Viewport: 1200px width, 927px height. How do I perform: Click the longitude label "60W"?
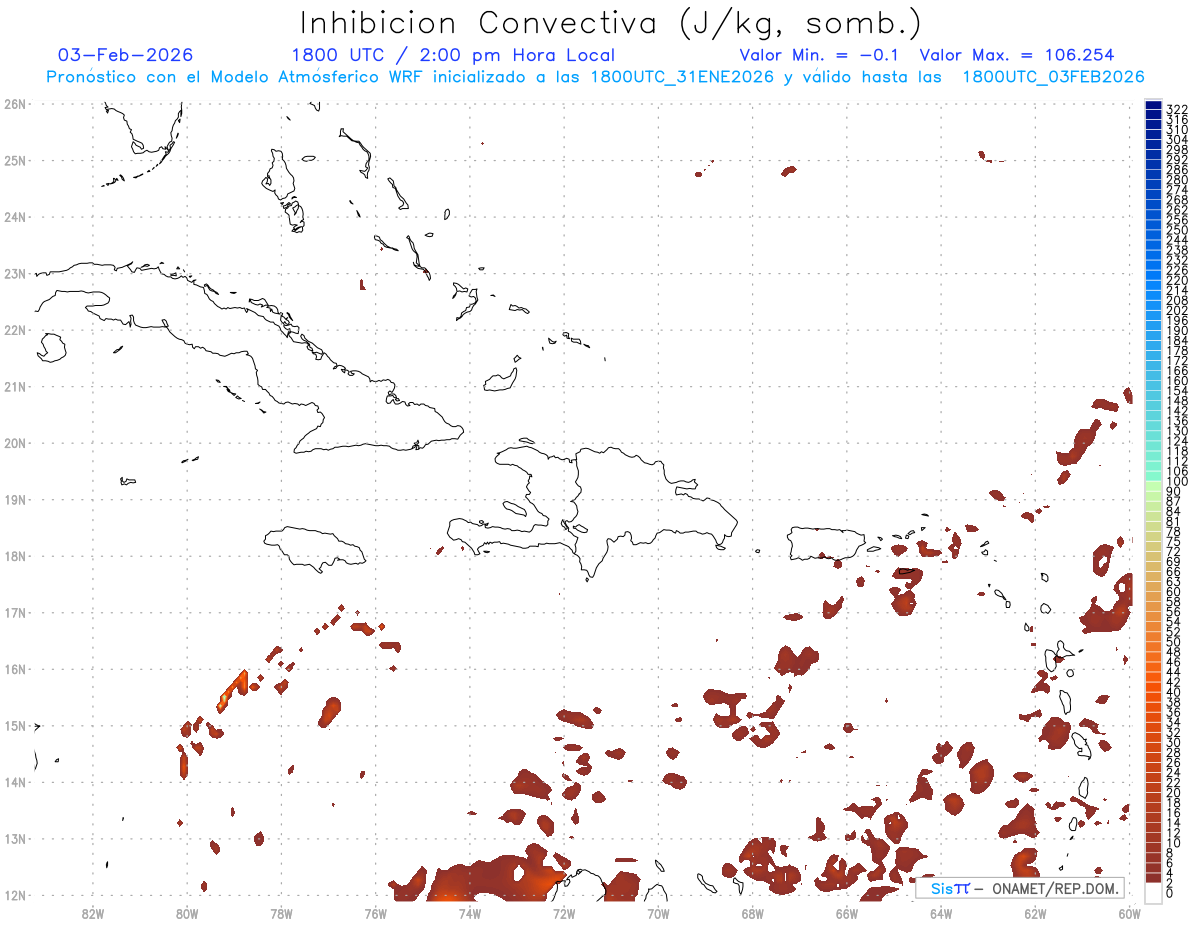click(1130, 912)
